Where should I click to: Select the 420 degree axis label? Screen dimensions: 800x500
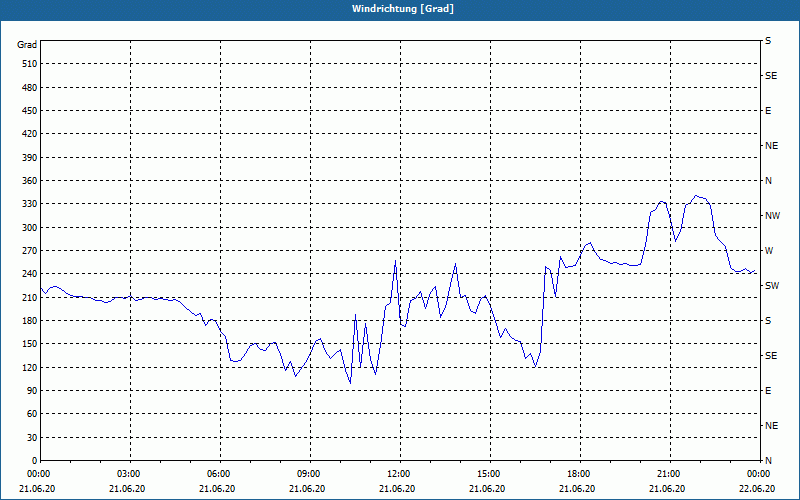click(x=30, y=134)
